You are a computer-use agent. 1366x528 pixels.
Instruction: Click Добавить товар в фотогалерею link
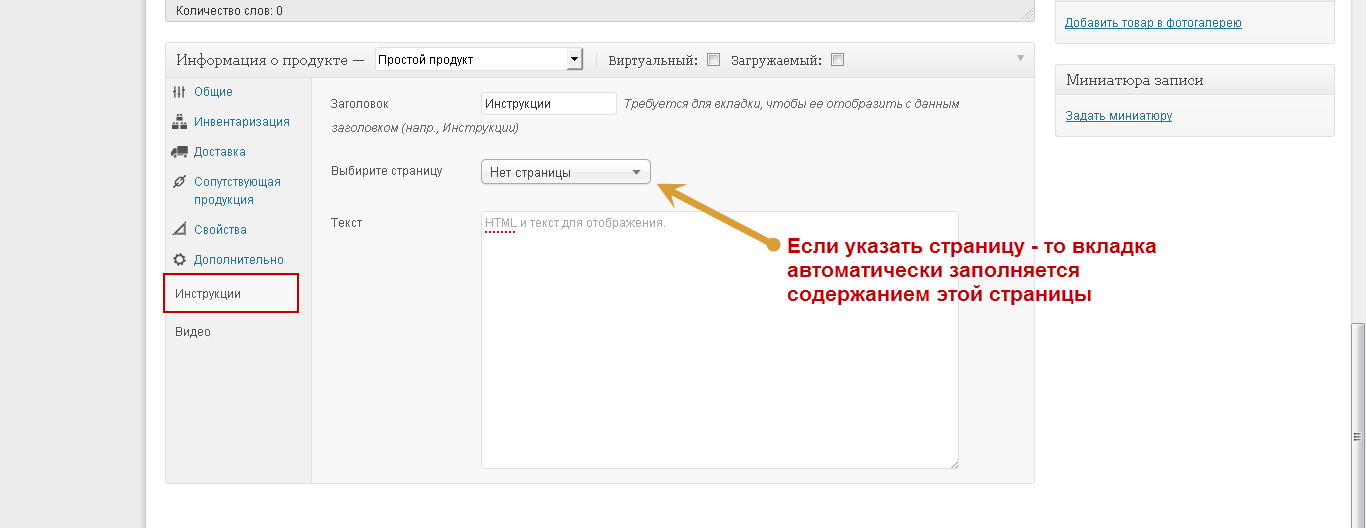click(x=1153, y=23)
